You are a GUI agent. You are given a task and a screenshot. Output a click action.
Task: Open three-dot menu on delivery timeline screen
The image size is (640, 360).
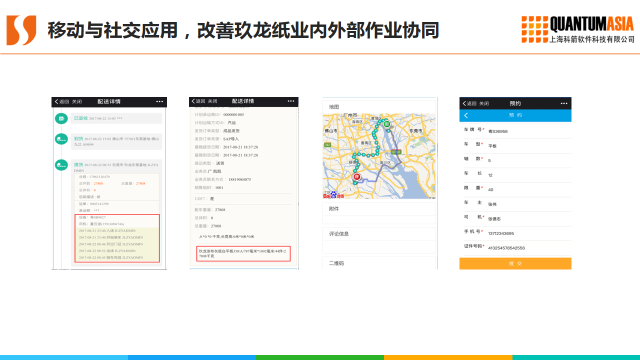pos(159,102)
